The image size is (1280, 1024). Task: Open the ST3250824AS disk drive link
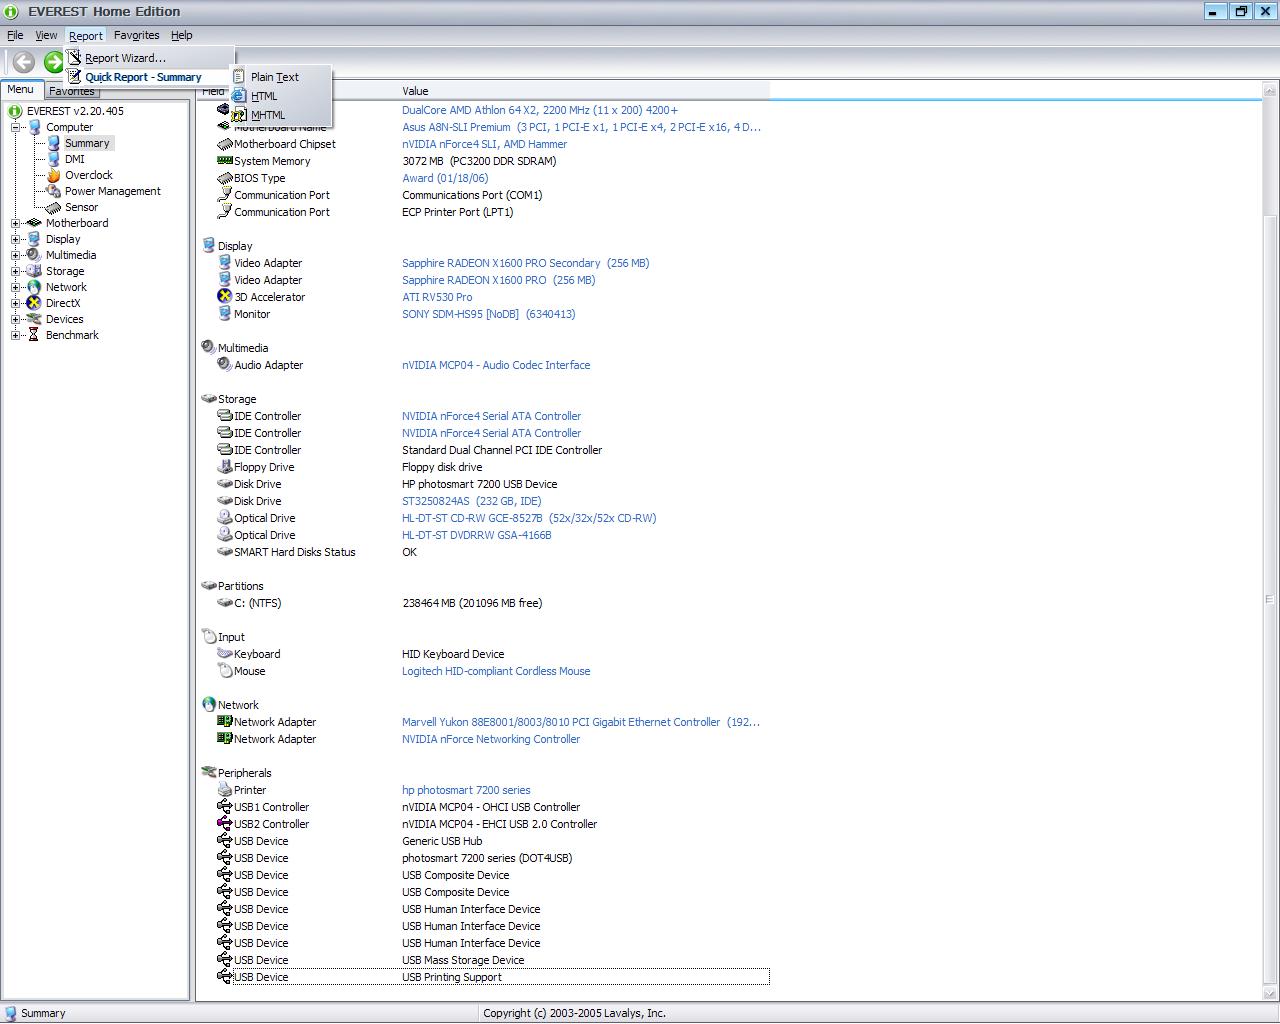pyautogui.click(x=471, y=501)
